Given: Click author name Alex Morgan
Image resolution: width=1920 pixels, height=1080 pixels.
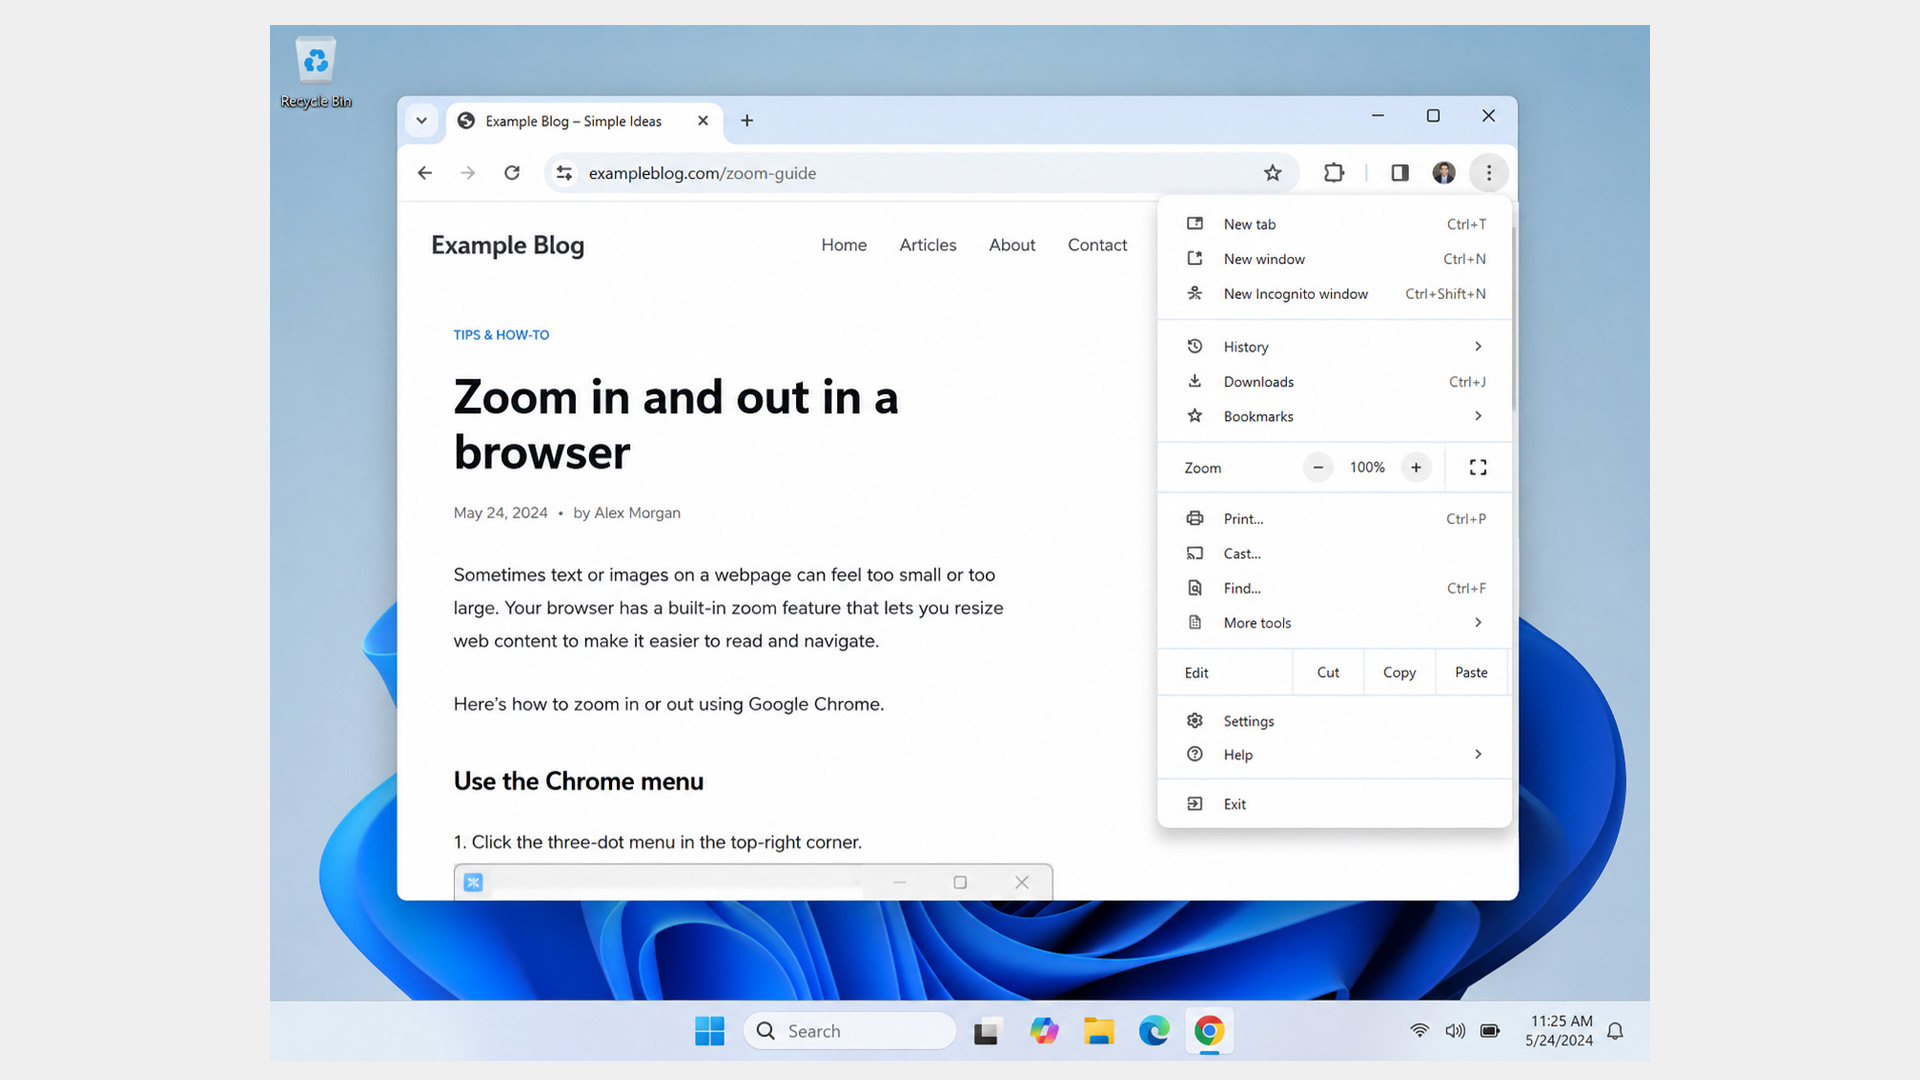Looking at the screenshot, I should (637, 513).
